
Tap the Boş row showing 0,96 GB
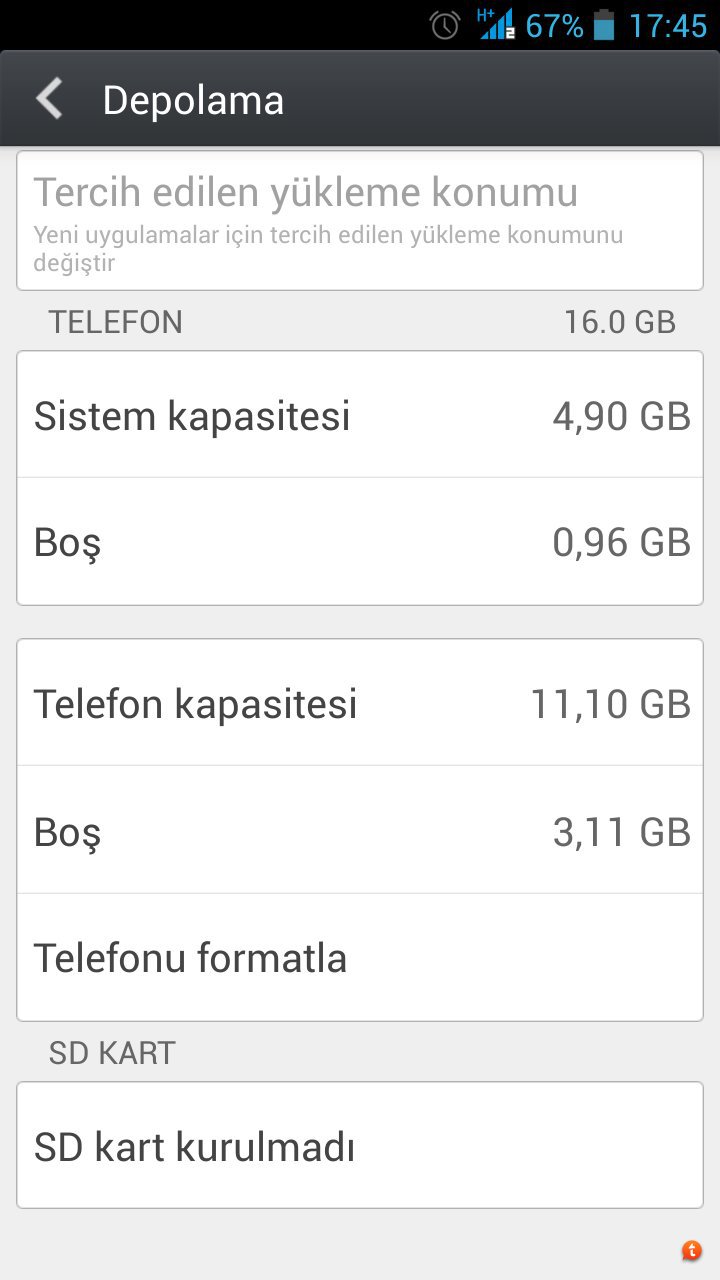pos(360,542)
